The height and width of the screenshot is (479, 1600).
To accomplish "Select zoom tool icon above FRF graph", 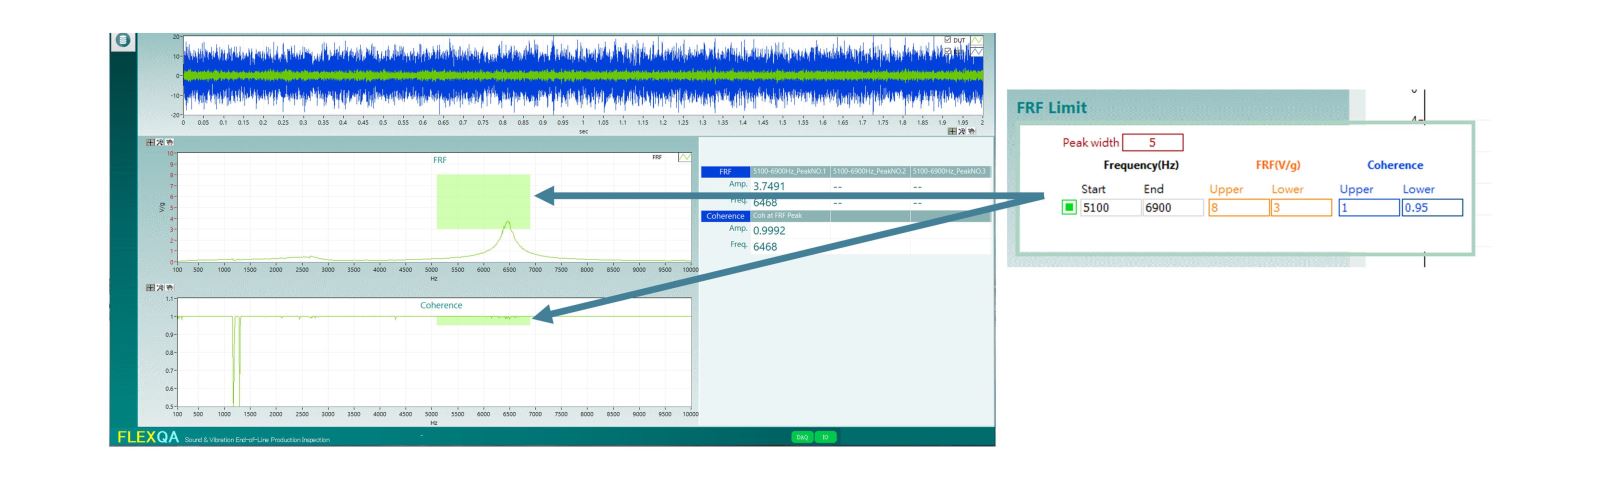I will (160, 143).
